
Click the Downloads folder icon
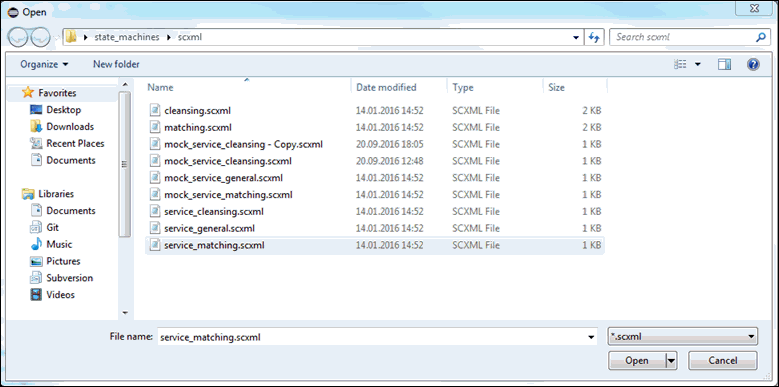(x=36, y=127)
